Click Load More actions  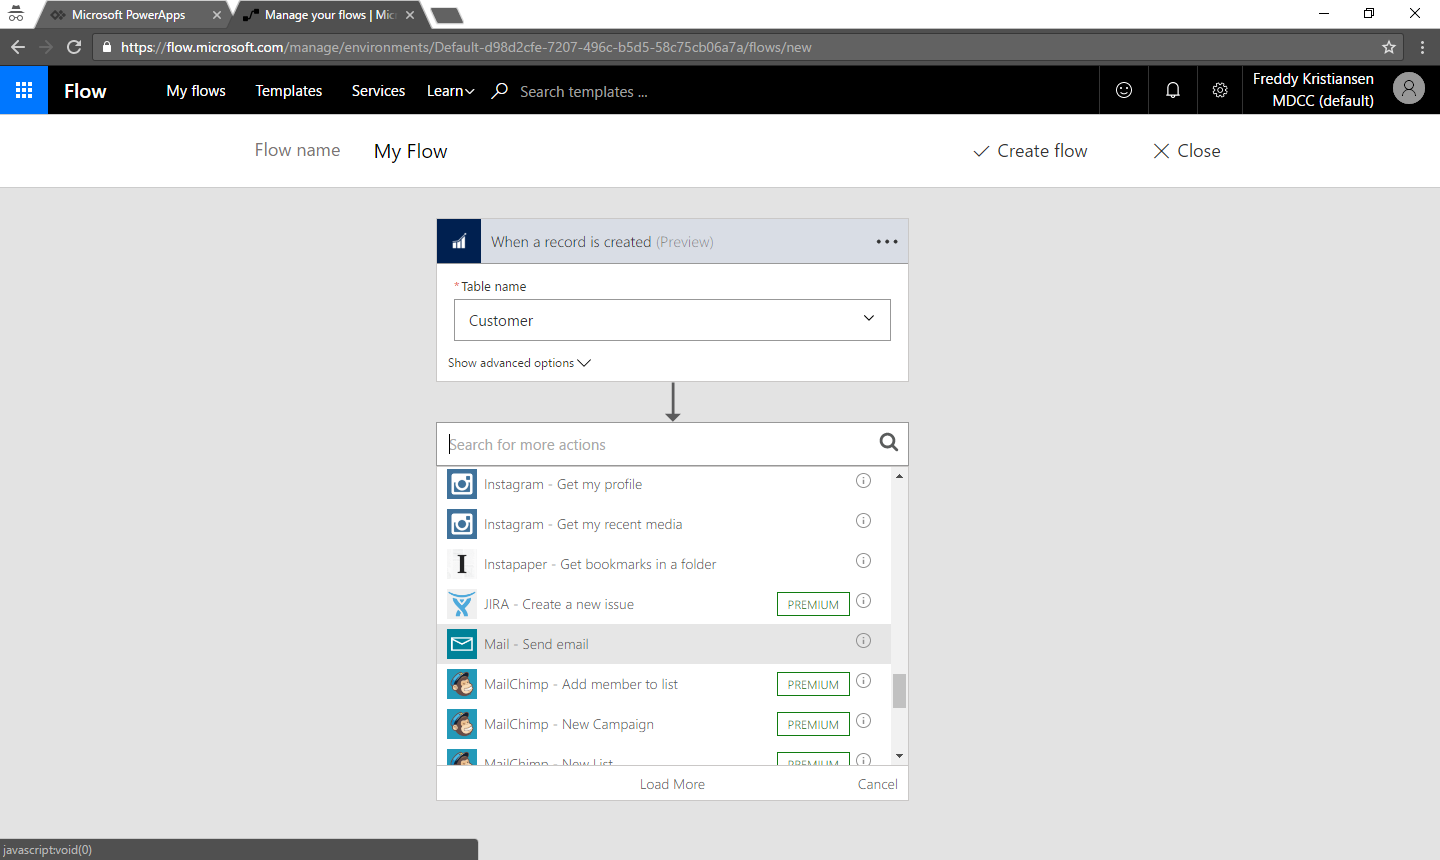[672, 784]
